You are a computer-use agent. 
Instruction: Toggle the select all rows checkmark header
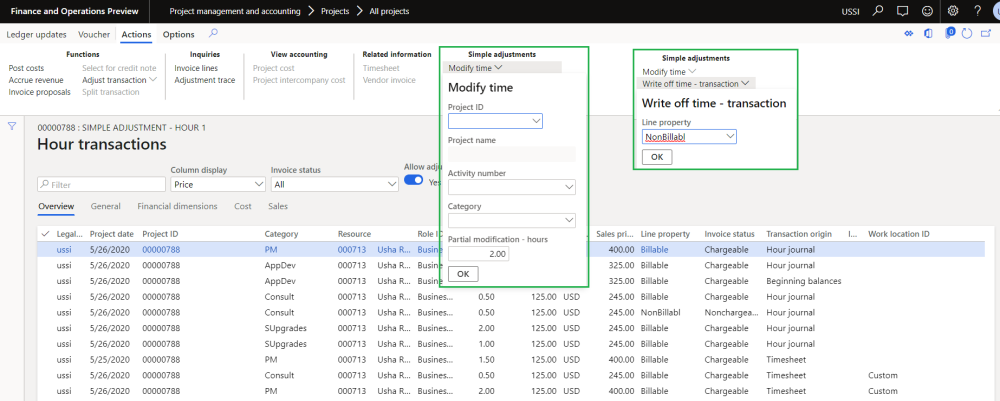pos(45,233)
